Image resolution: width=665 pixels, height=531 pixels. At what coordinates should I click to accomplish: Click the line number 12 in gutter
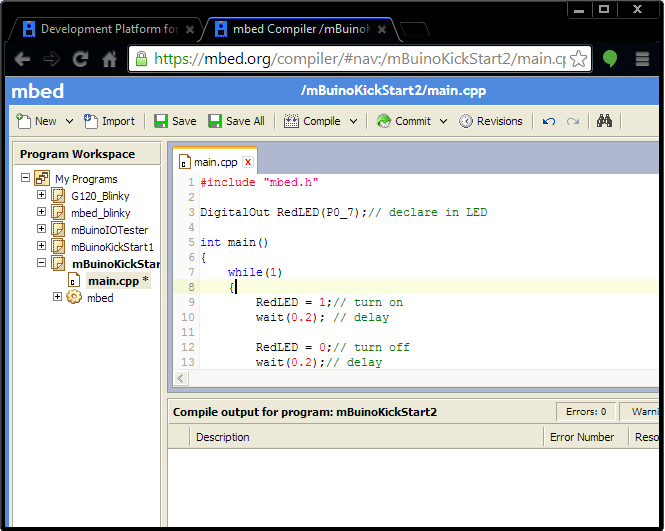188,347
